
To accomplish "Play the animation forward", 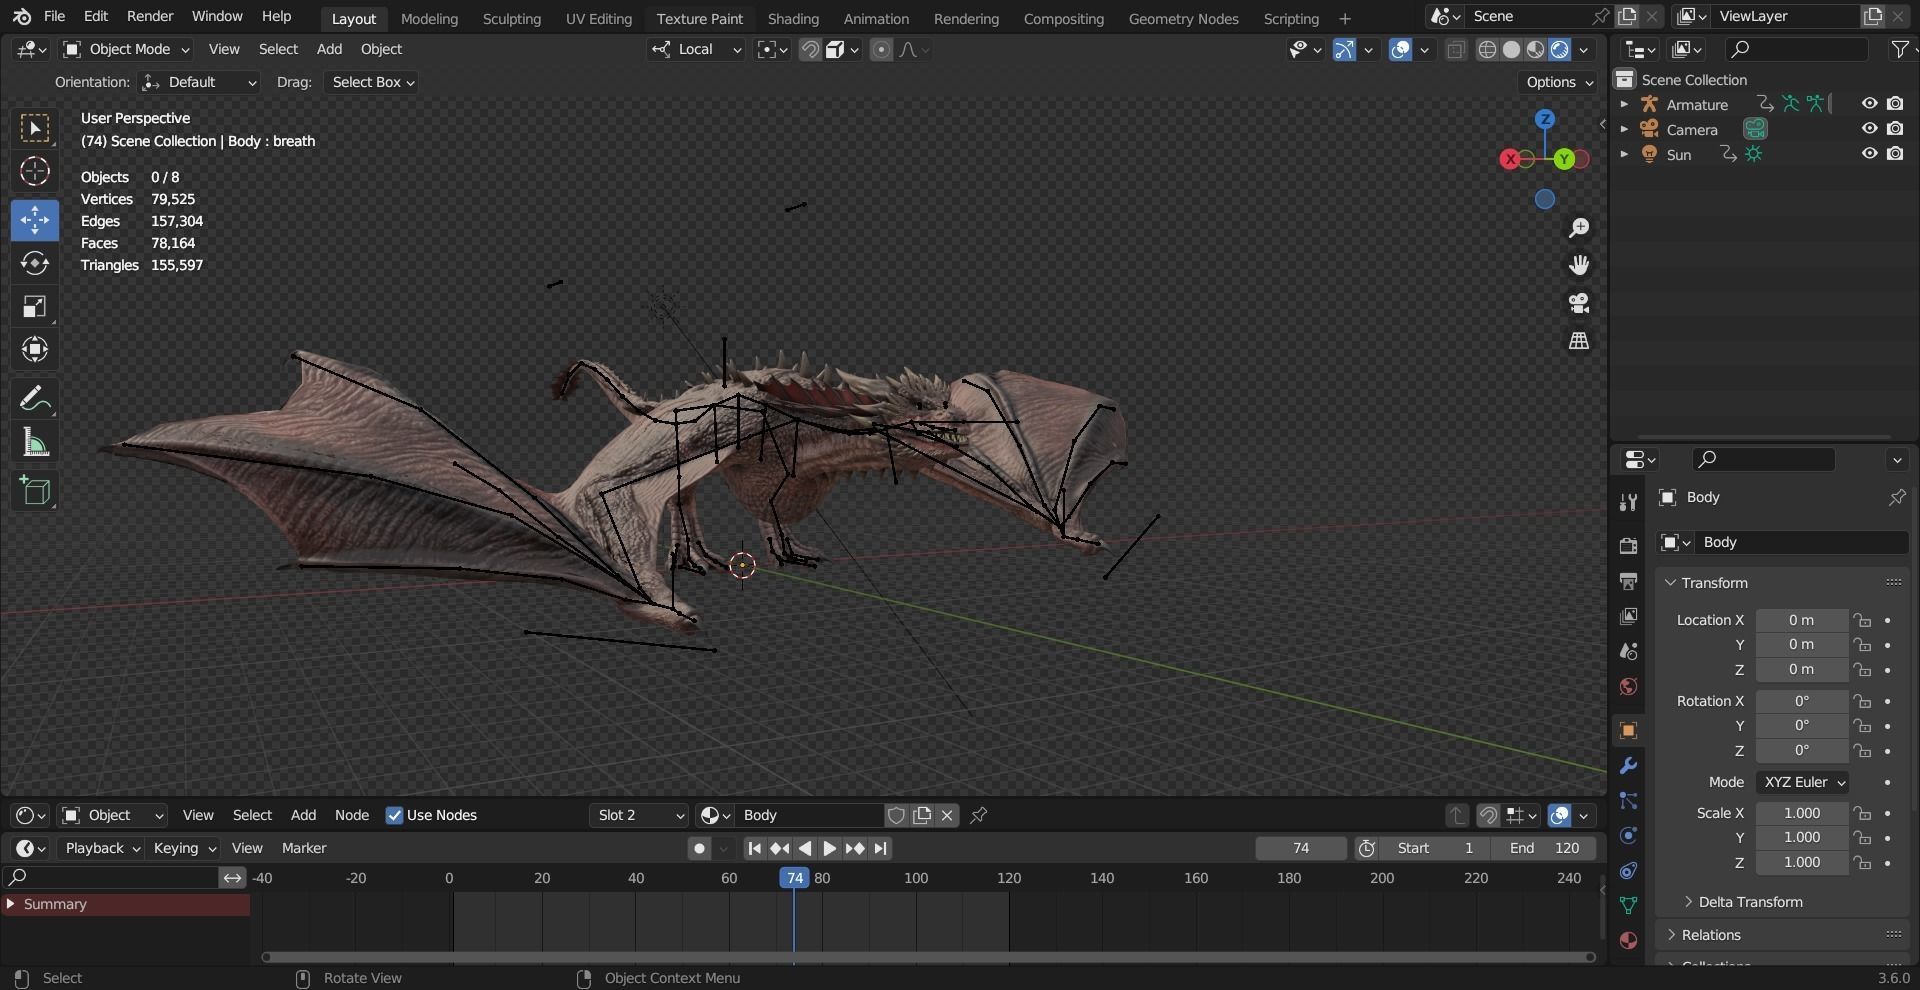I will point(830,848).
